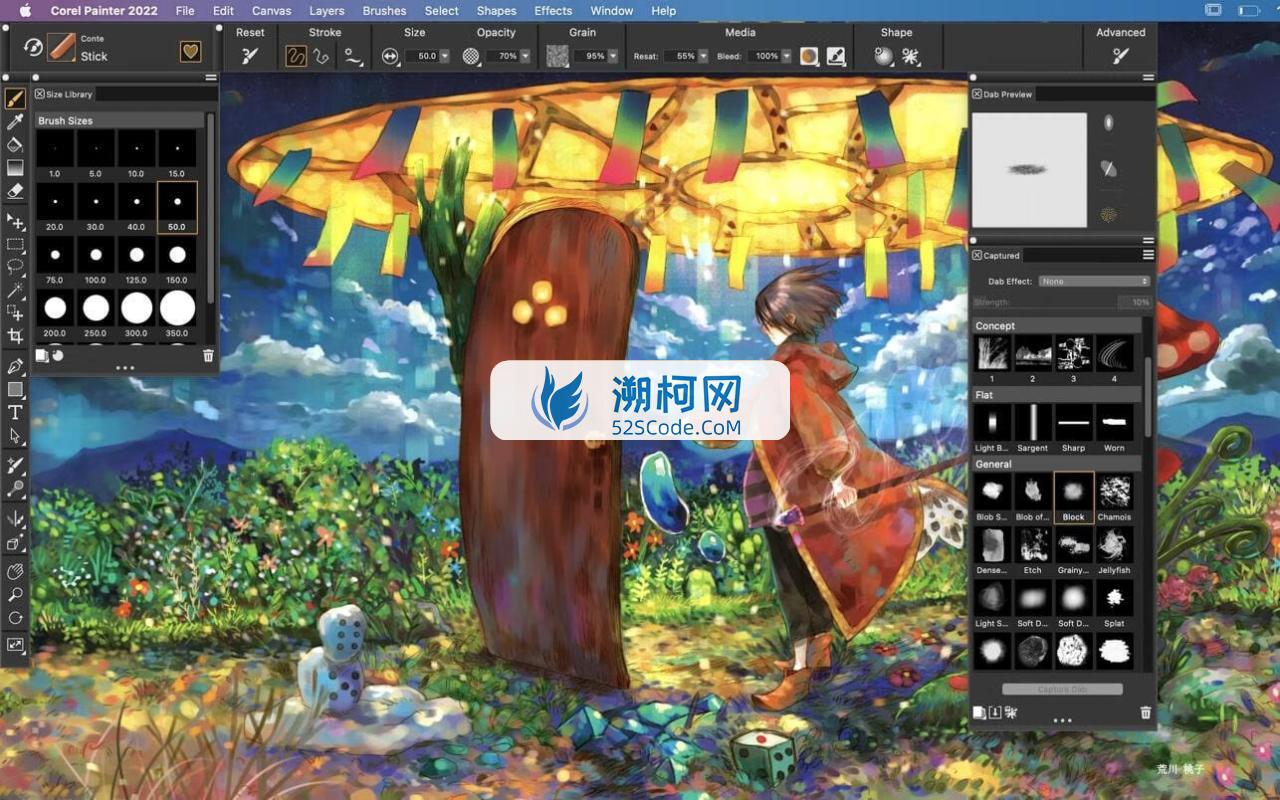This screenshot has height=800, width=1280.
Task: Open the Shapes menu
Action: pos(496,11)
